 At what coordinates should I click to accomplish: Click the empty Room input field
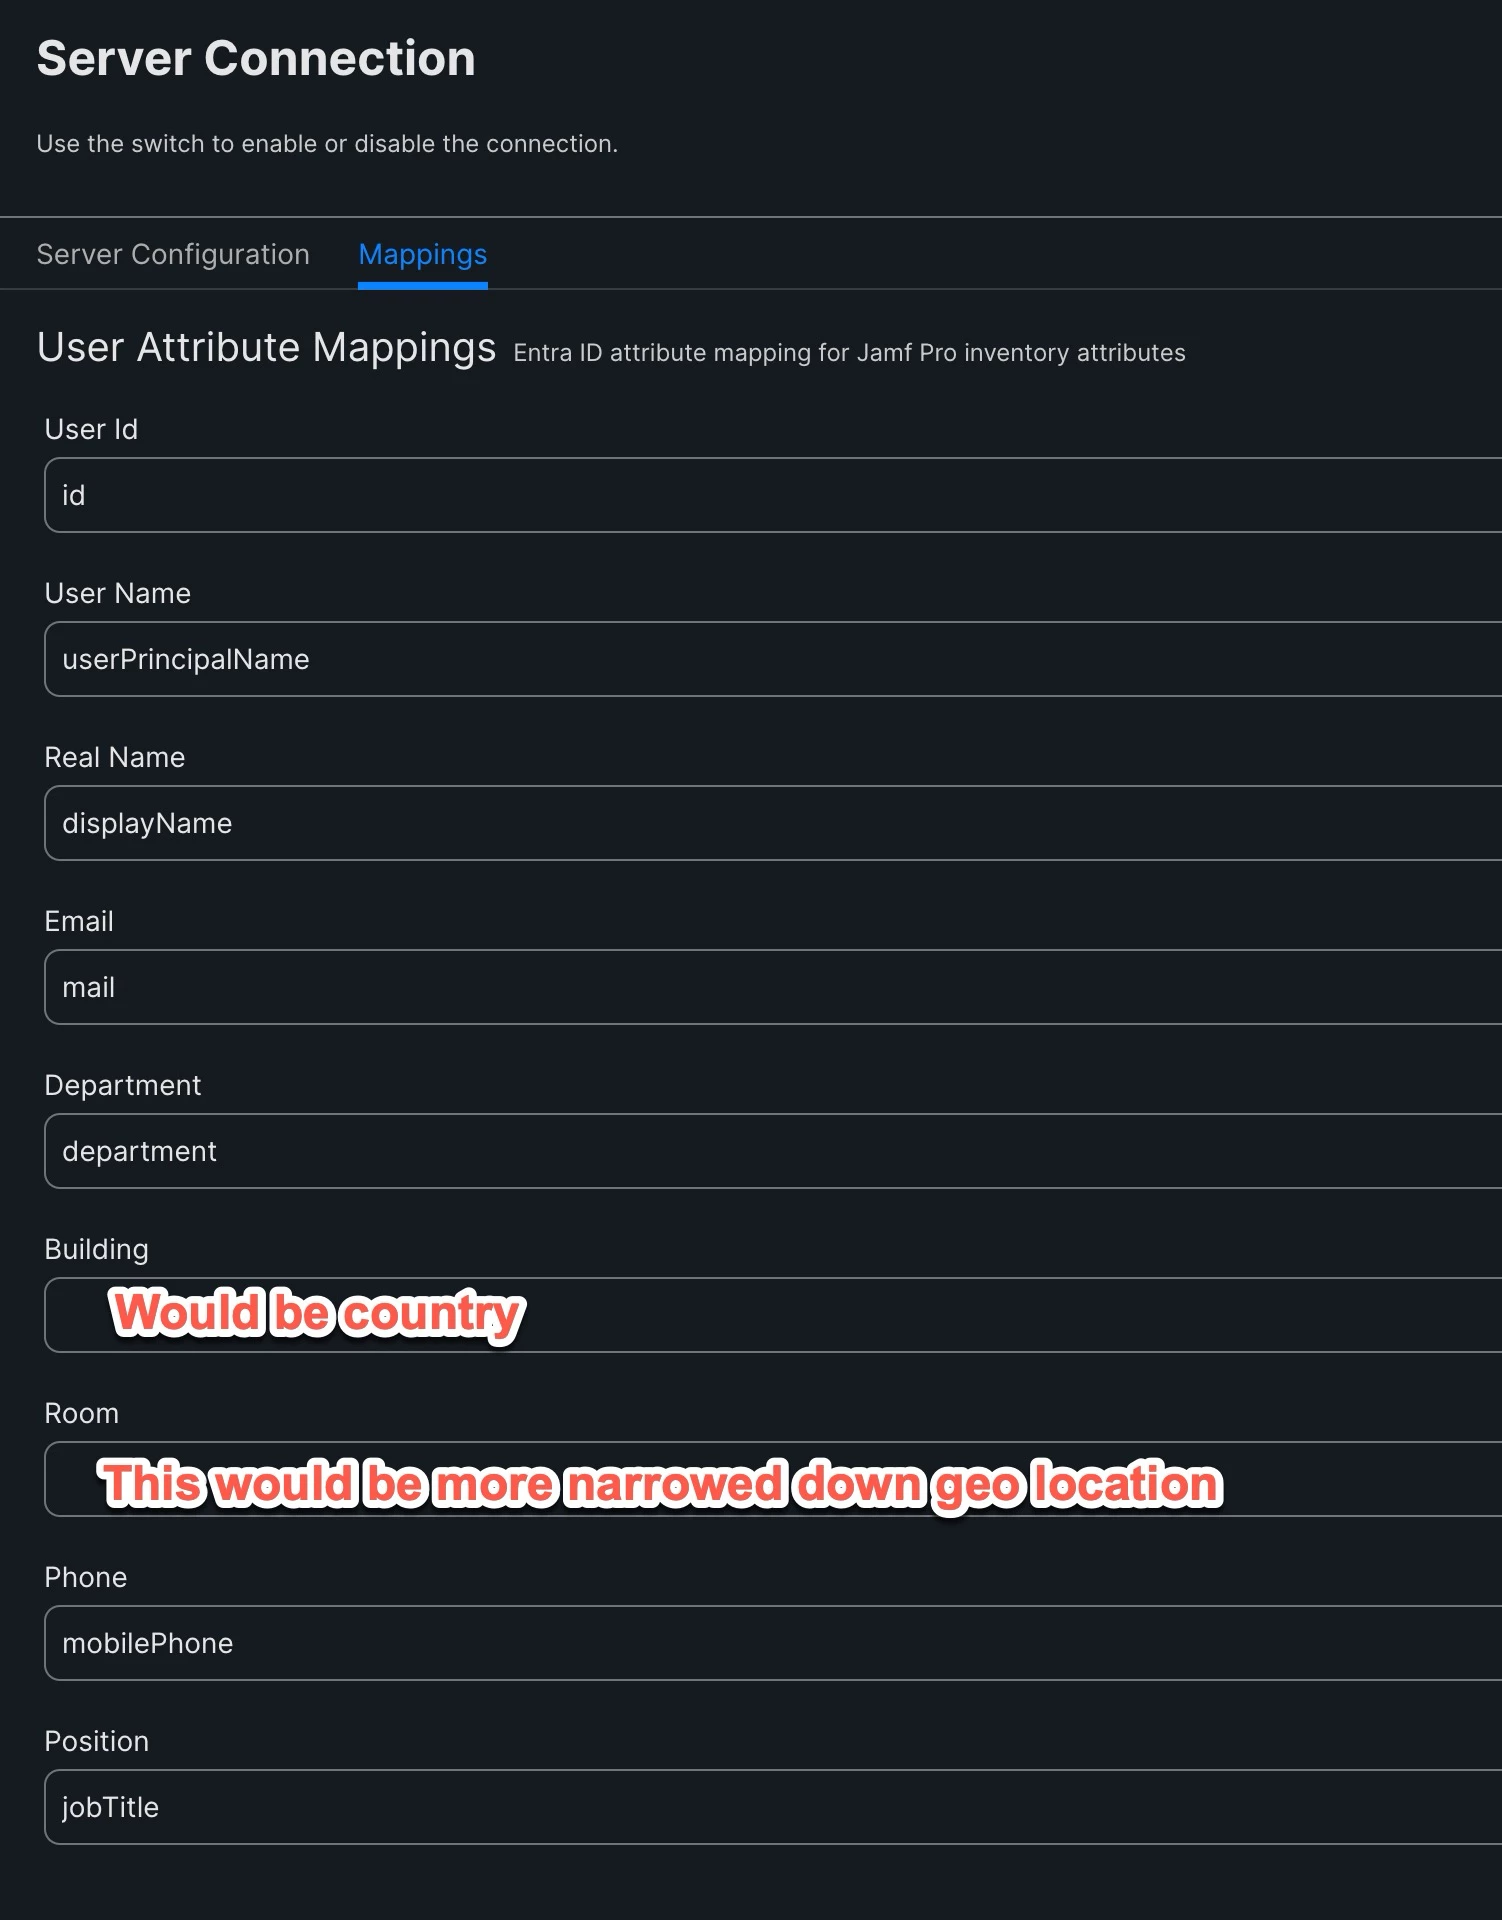[773, 1479]
